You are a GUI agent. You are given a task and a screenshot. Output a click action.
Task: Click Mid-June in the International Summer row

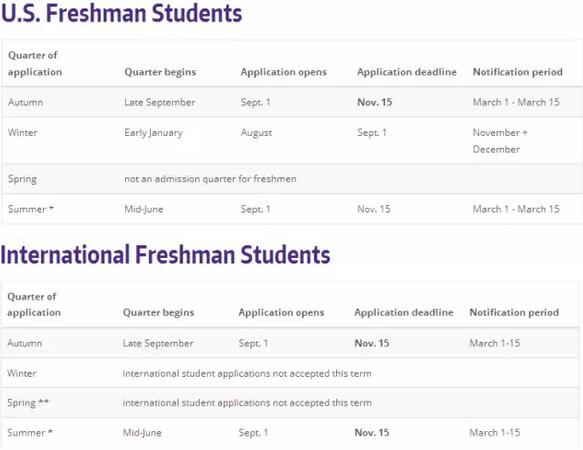[x=142, y=433]
